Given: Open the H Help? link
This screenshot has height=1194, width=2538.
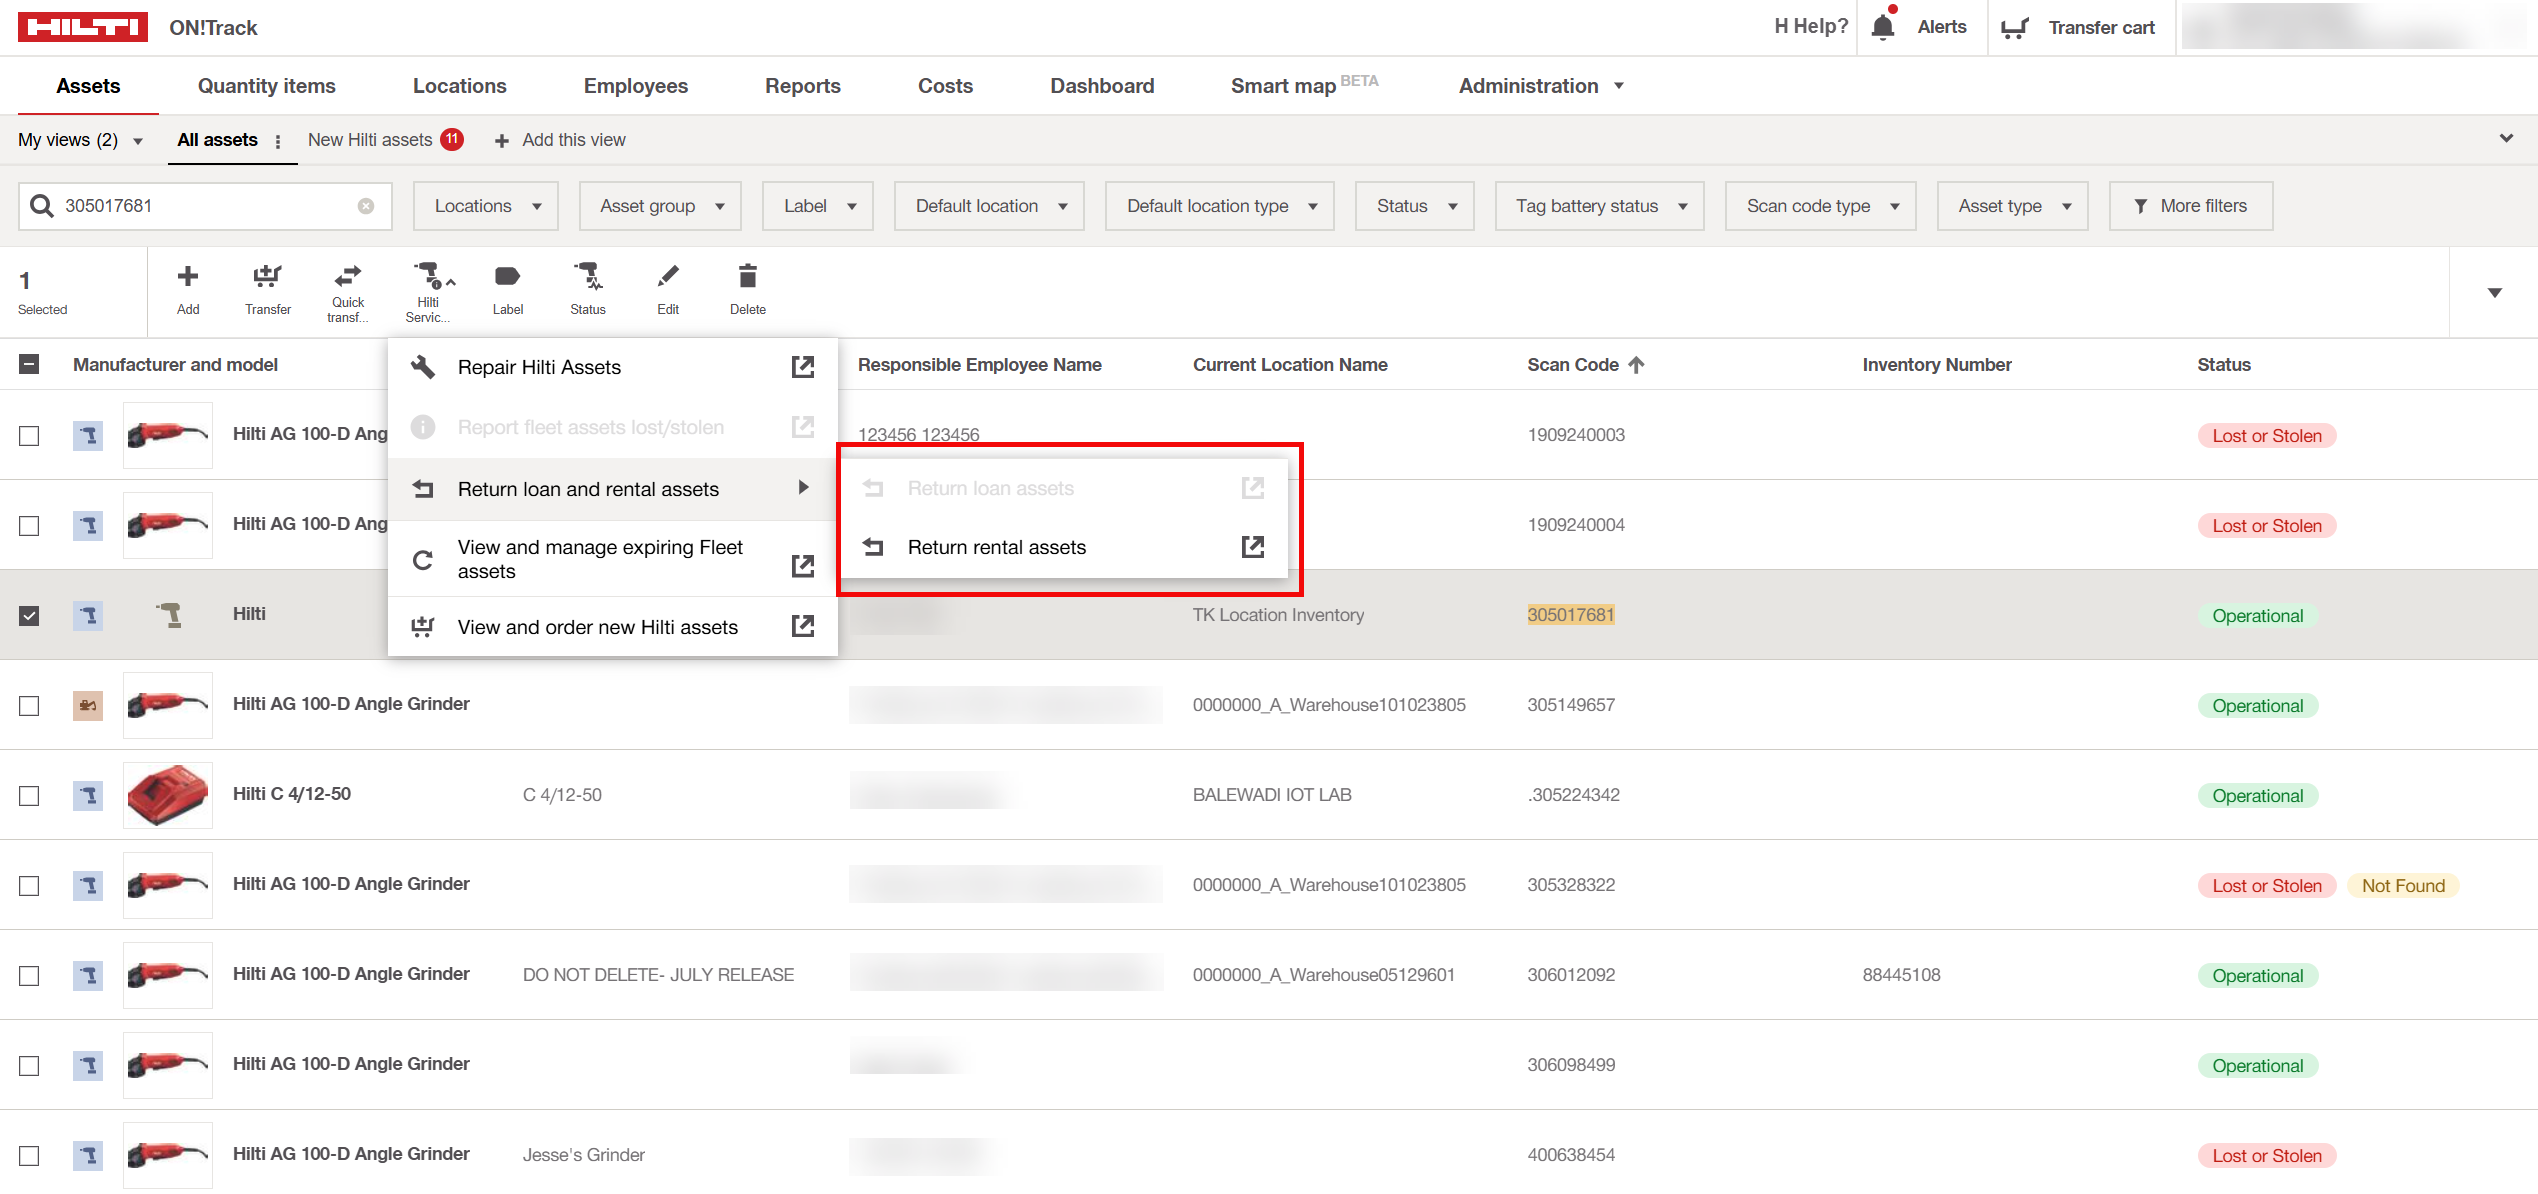Looking at the screenshot, I should click(x=1811, y=27).
